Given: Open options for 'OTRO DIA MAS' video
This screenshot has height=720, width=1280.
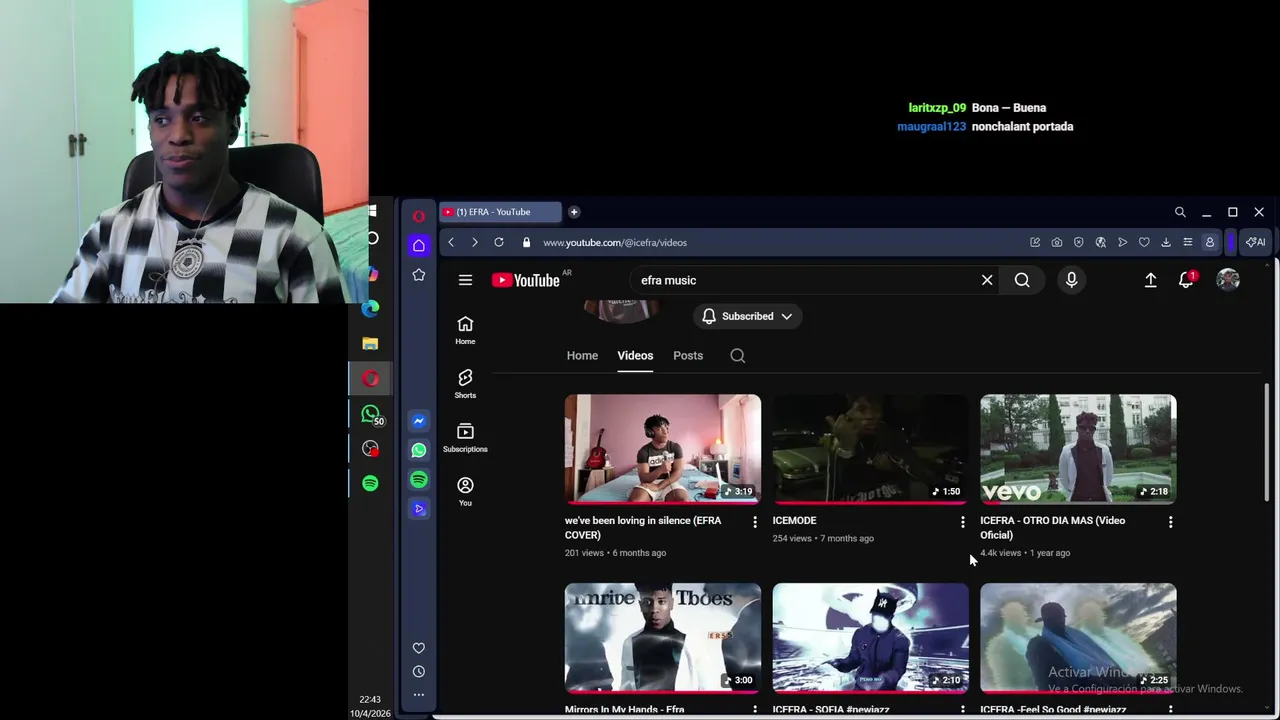Looking at the screenshot, I should coord(1171,522).
